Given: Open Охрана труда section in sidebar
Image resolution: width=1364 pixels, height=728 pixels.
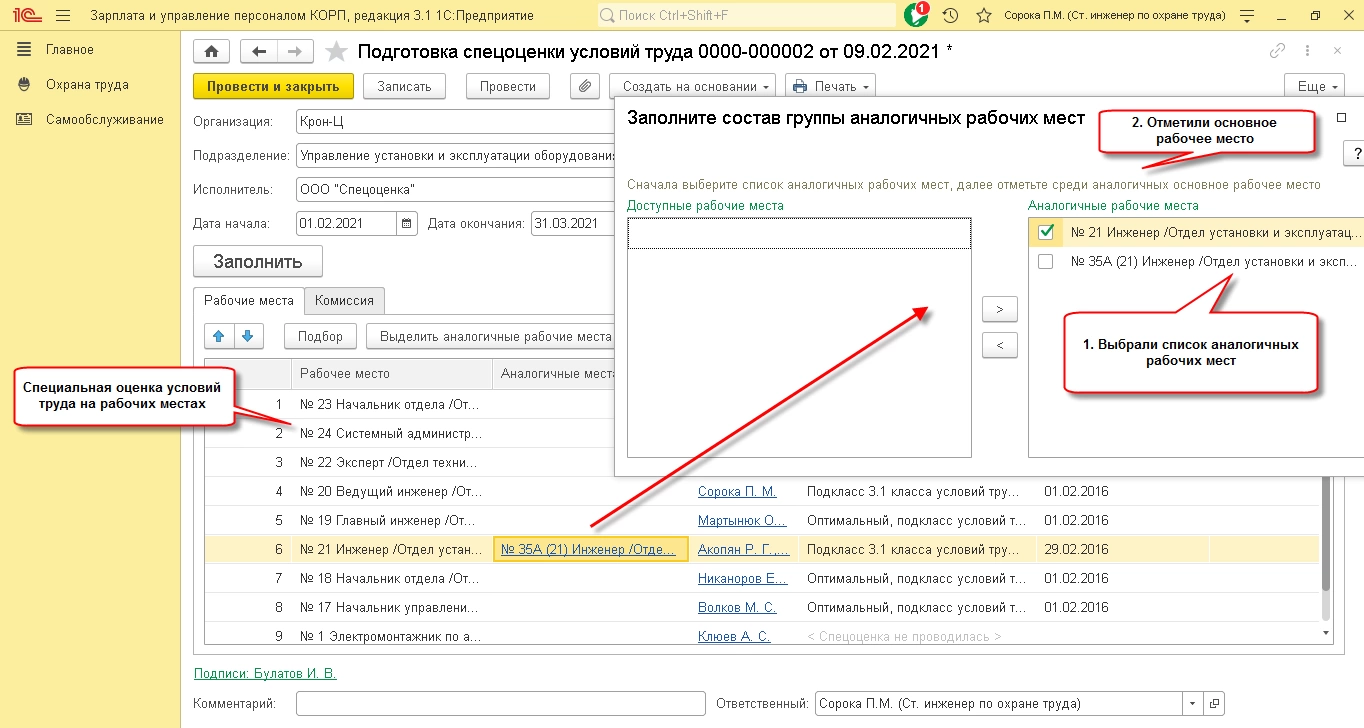Looking at the screenshot, I should pos(87,85).
